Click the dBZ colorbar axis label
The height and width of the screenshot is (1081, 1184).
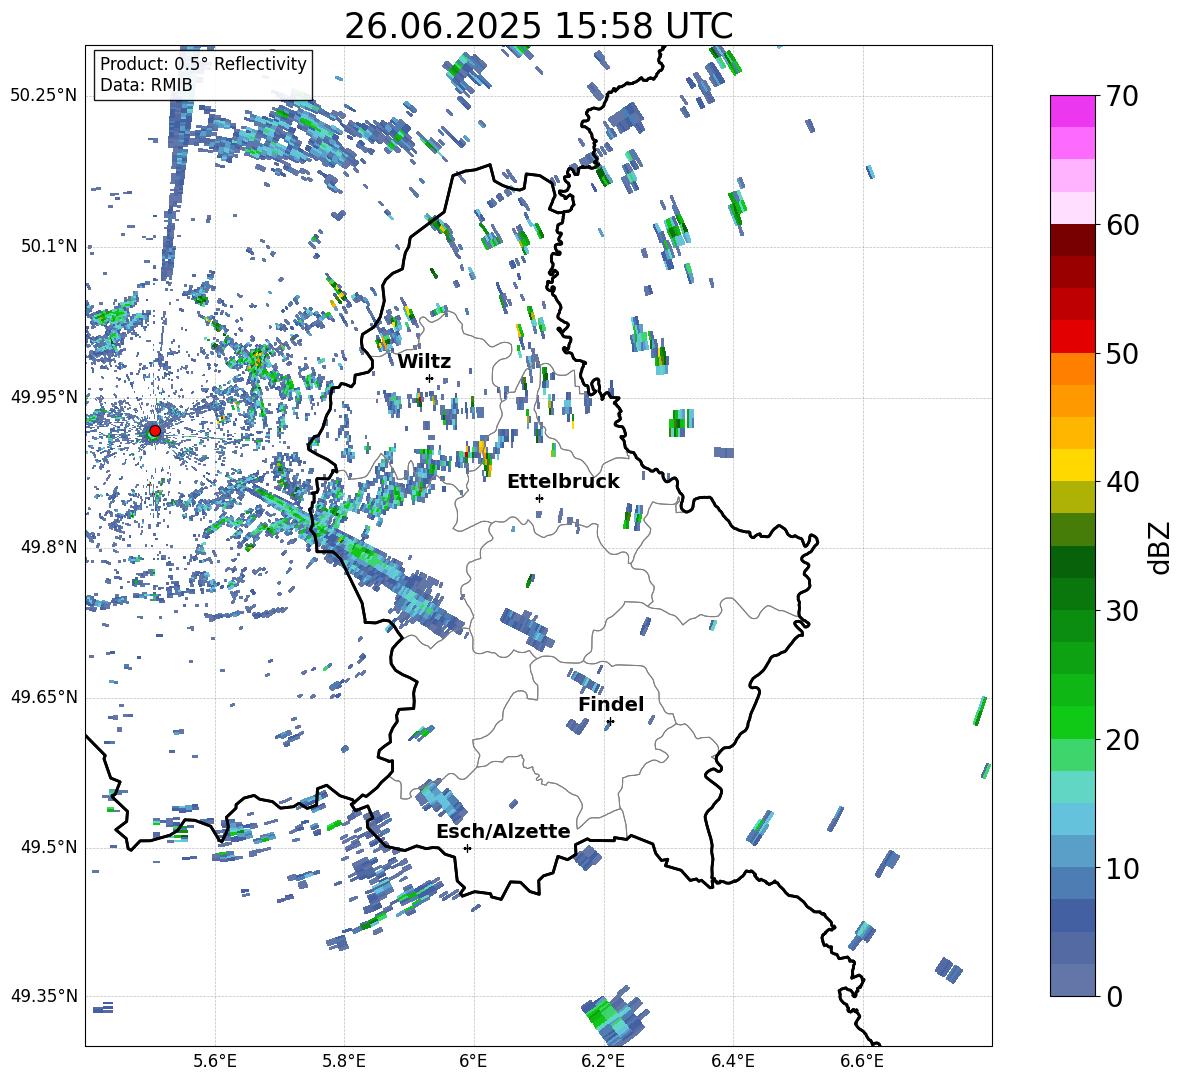click(x=1160, y=547)
